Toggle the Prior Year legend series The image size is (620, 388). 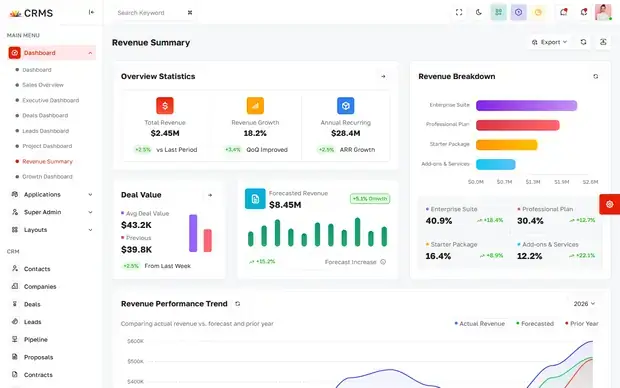point(582,324)
